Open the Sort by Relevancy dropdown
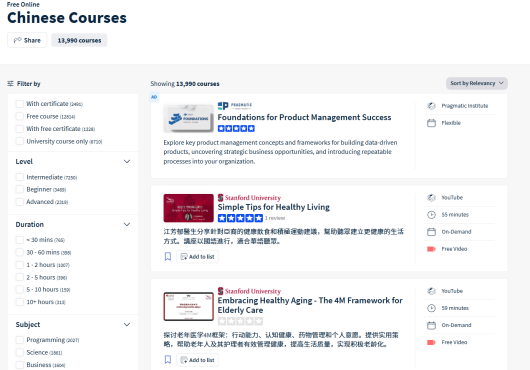Image resolution: width=530 pixels, height=370 pixels. coord(477,83)
